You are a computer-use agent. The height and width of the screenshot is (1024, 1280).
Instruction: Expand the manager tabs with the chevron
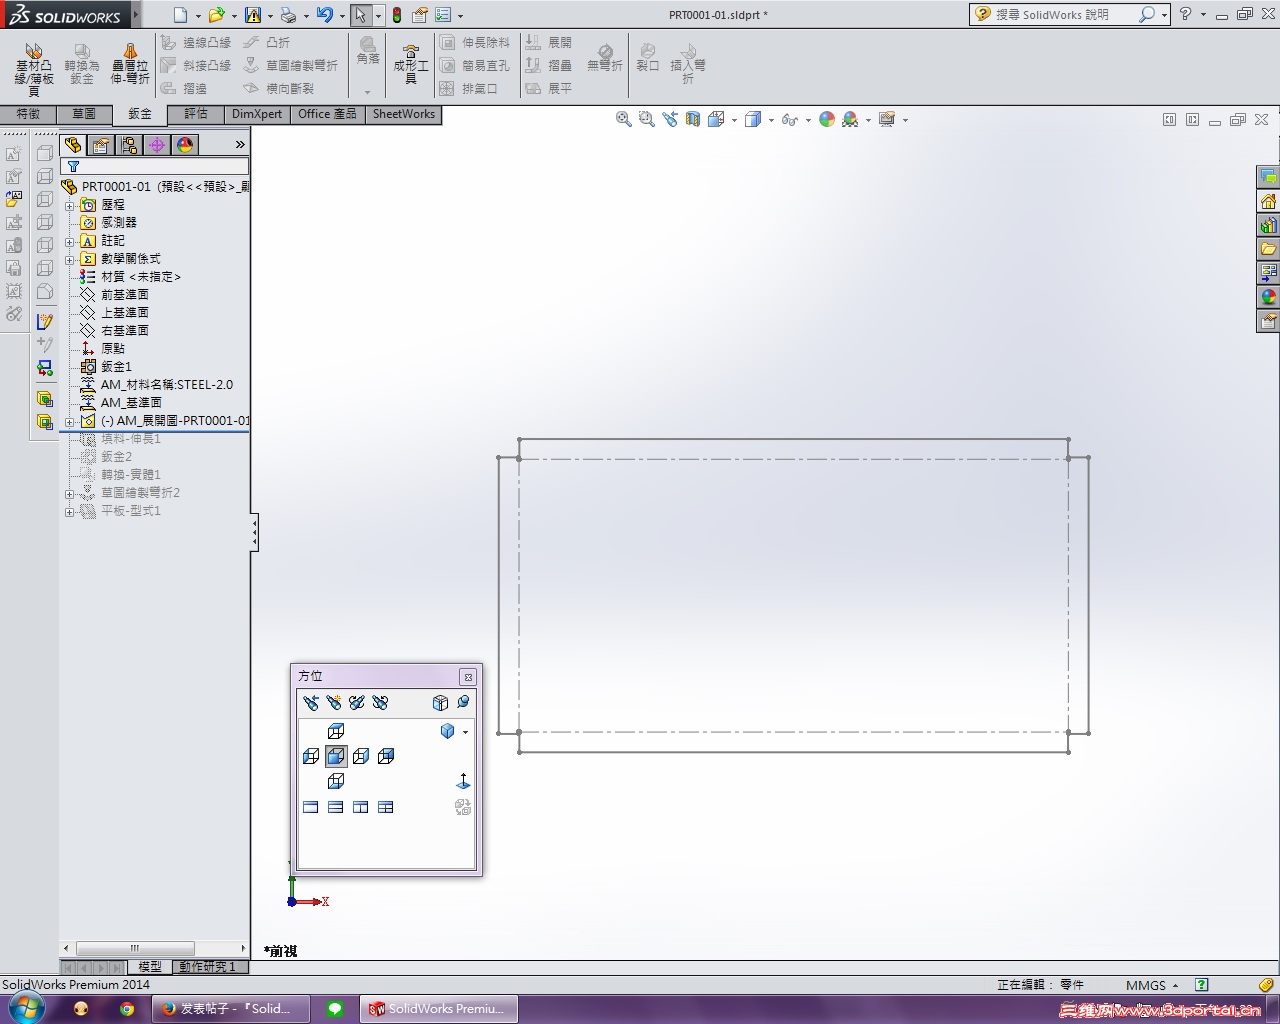(x=240, y=145)
